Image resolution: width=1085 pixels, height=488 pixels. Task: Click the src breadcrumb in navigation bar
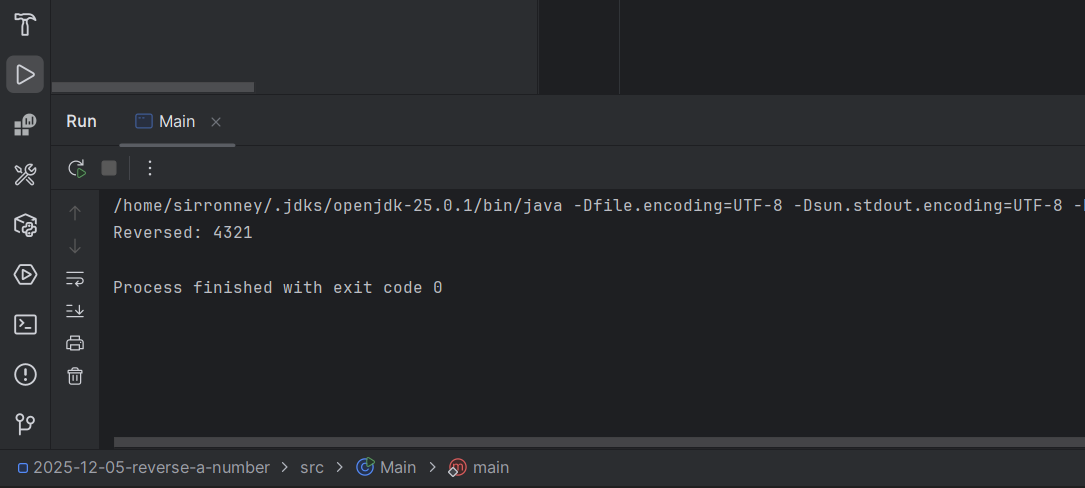click(311, 467)
